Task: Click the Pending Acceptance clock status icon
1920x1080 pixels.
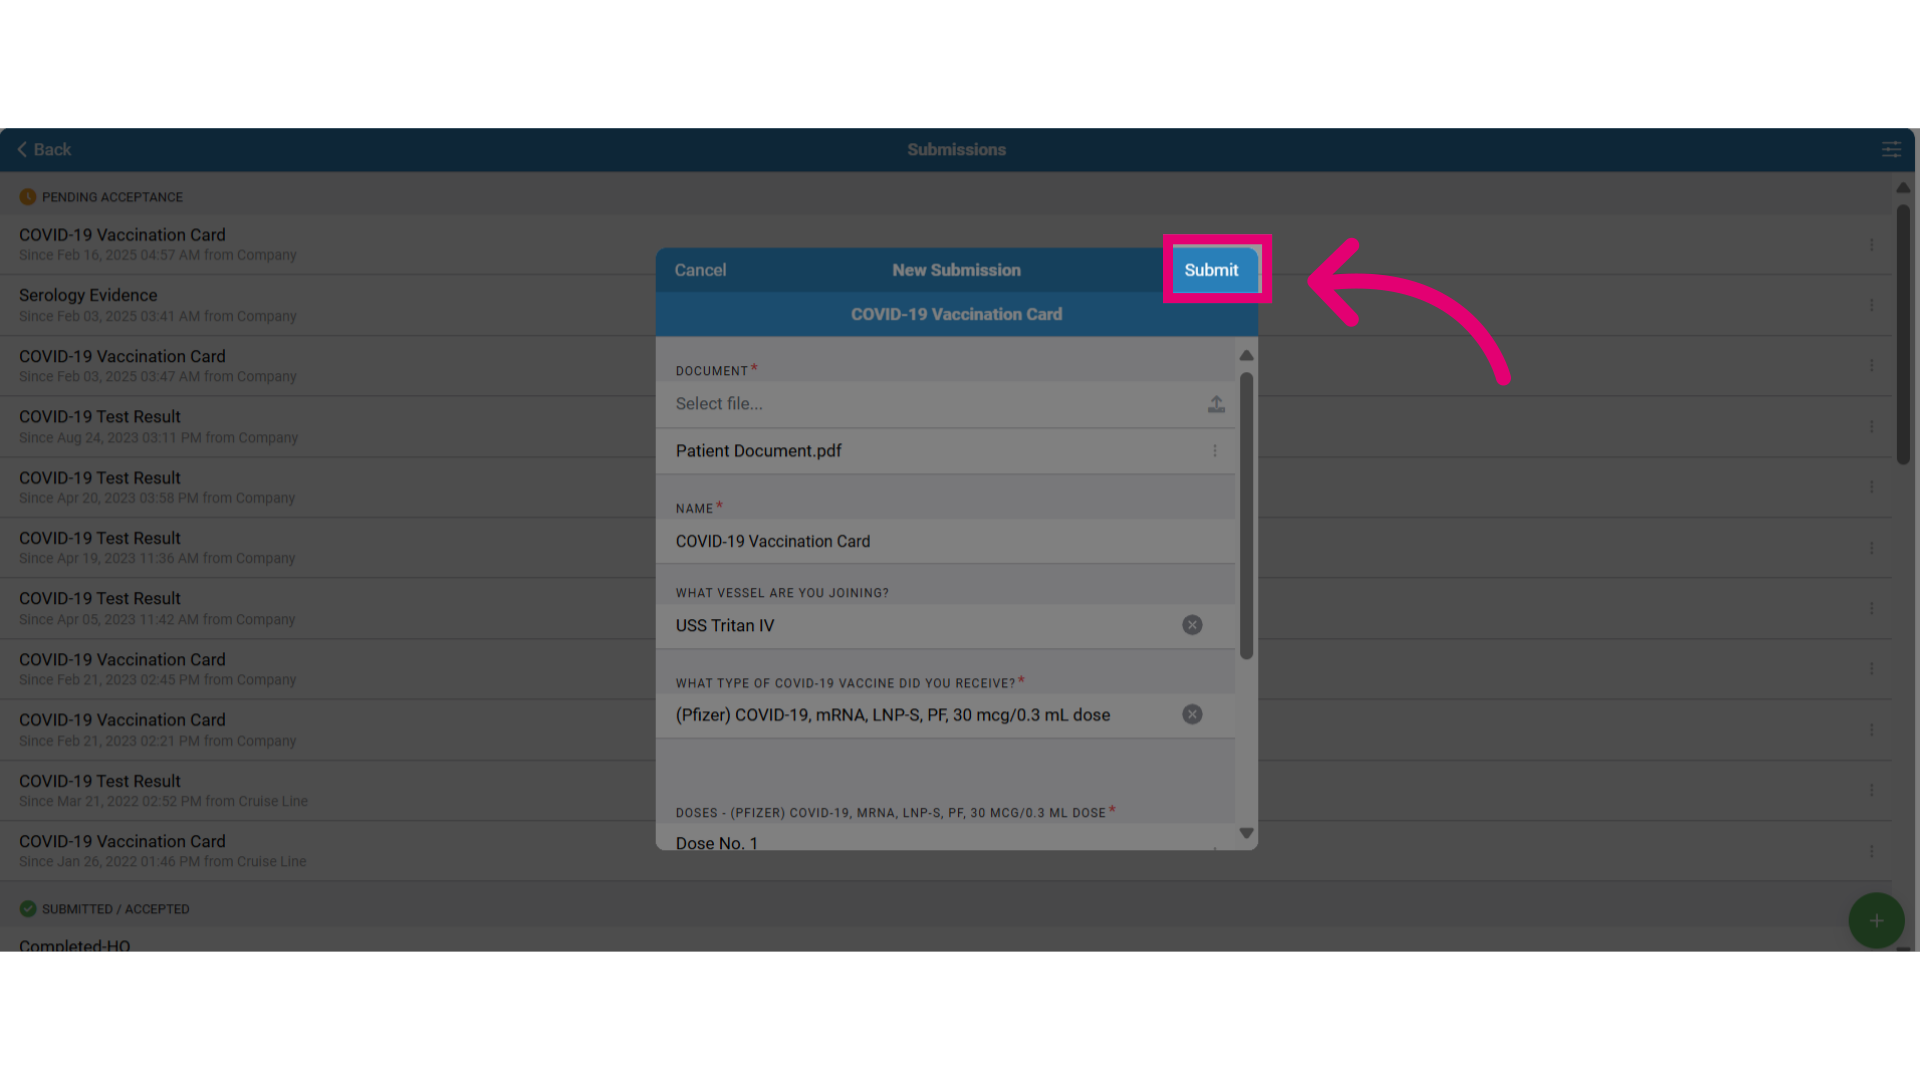Action: (x=28, y=197)
